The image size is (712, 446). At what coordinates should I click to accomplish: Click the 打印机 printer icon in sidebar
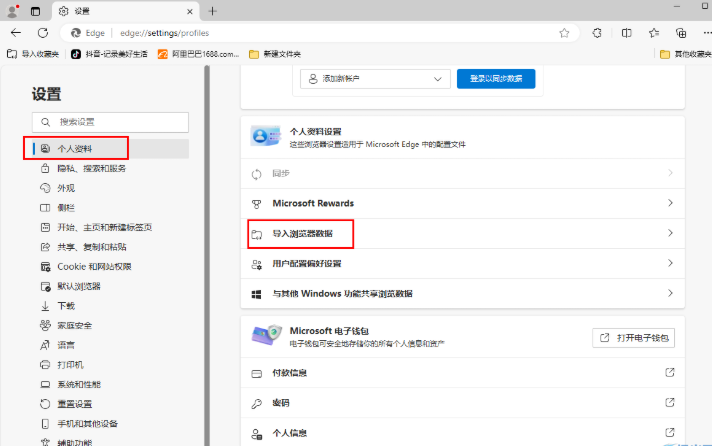(x=45, y=365)
